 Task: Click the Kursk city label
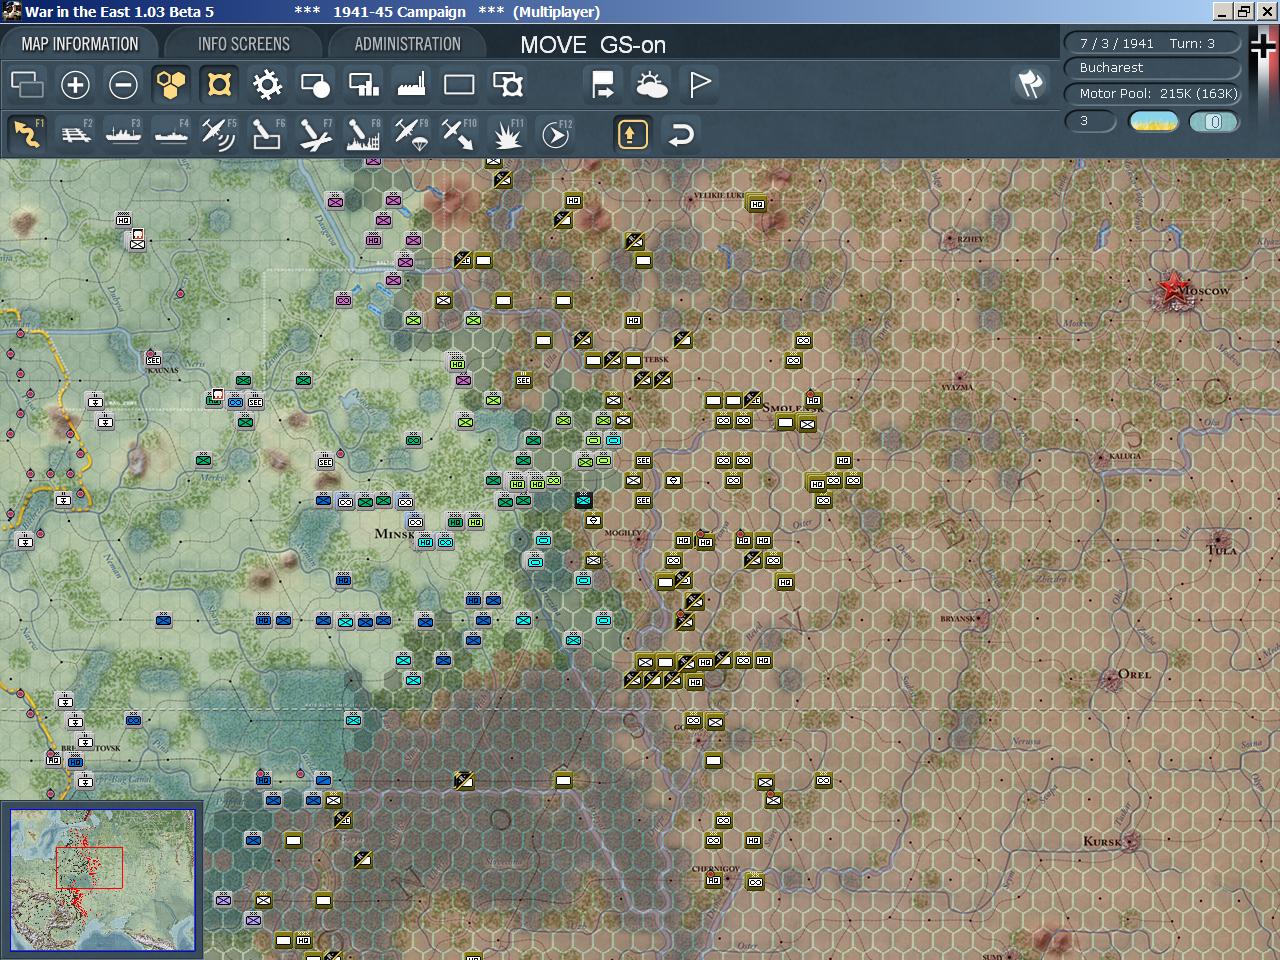coord(1103,841)
